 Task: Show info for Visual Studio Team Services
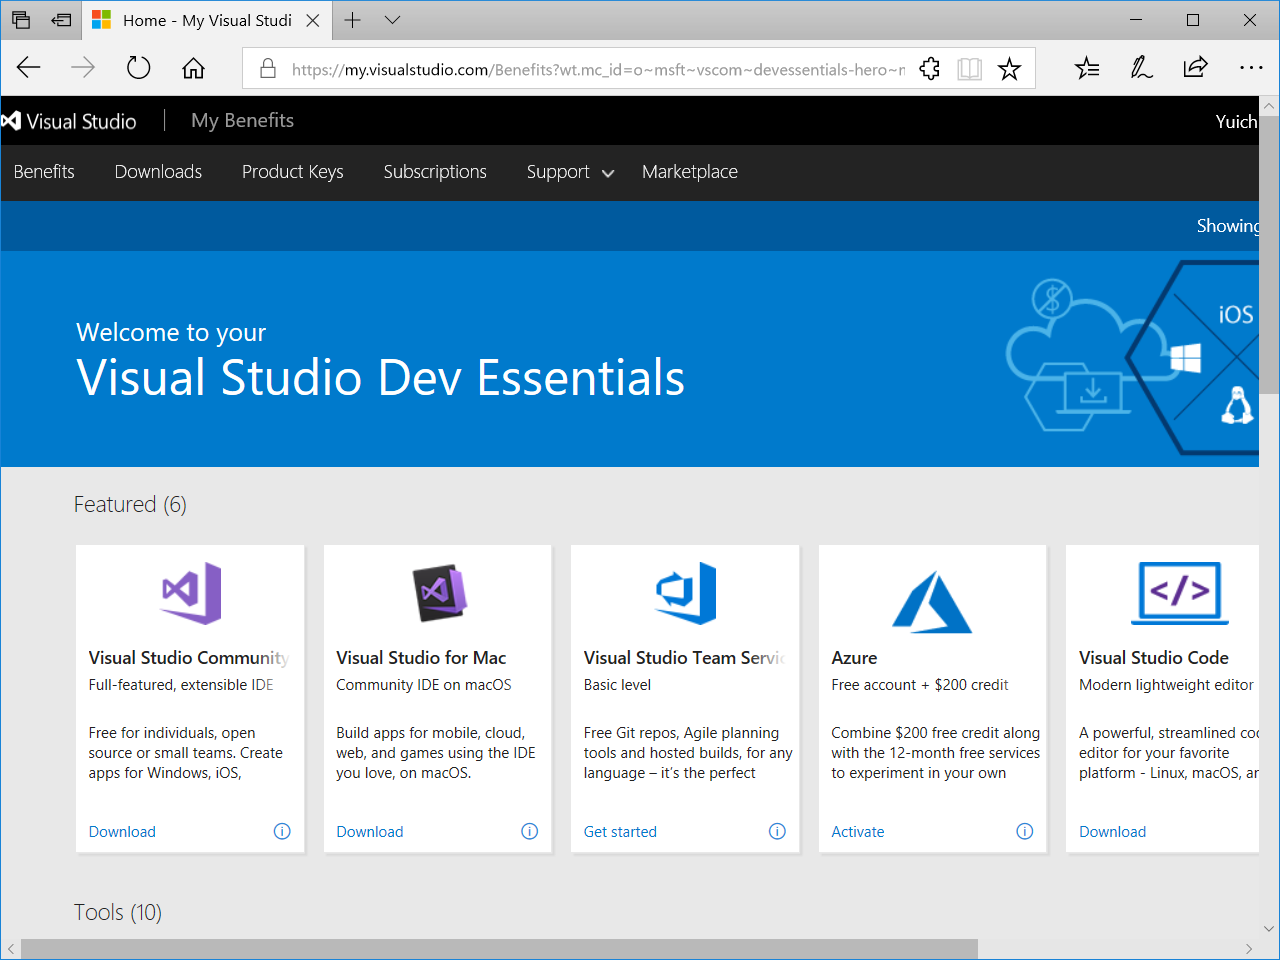[x=777, y=832]
